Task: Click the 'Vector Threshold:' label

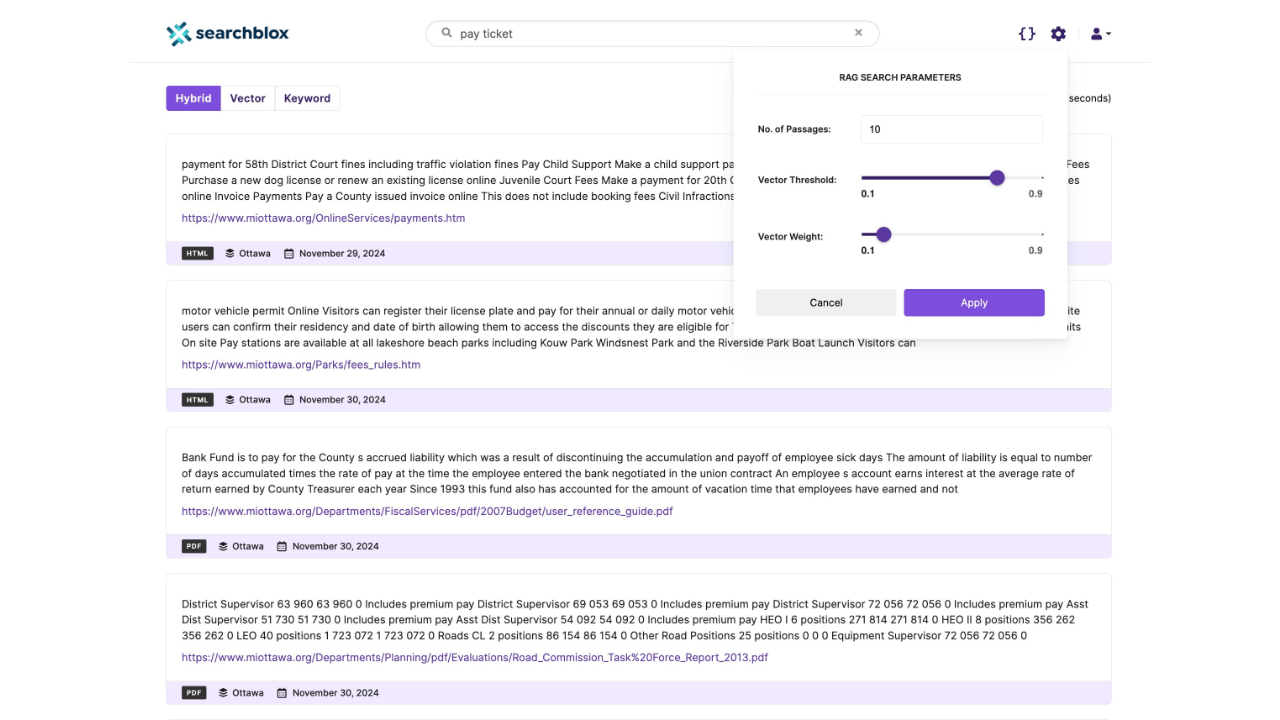Action: [x=797, y=180]
